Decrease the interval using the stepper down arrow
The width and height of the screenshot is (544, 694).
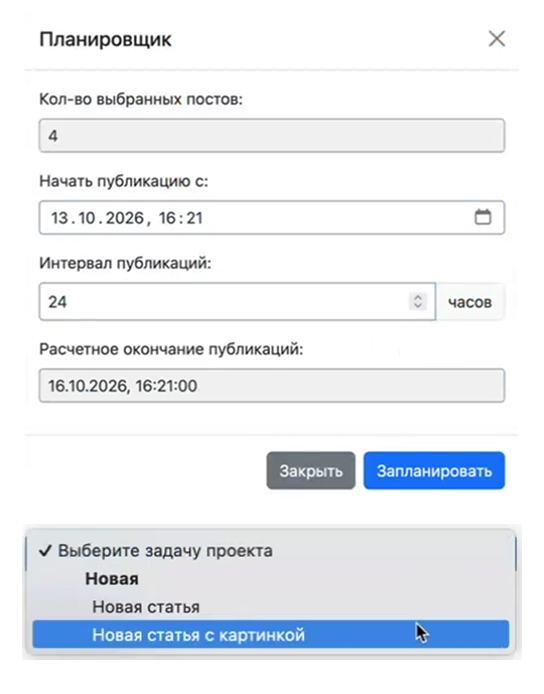417,305
